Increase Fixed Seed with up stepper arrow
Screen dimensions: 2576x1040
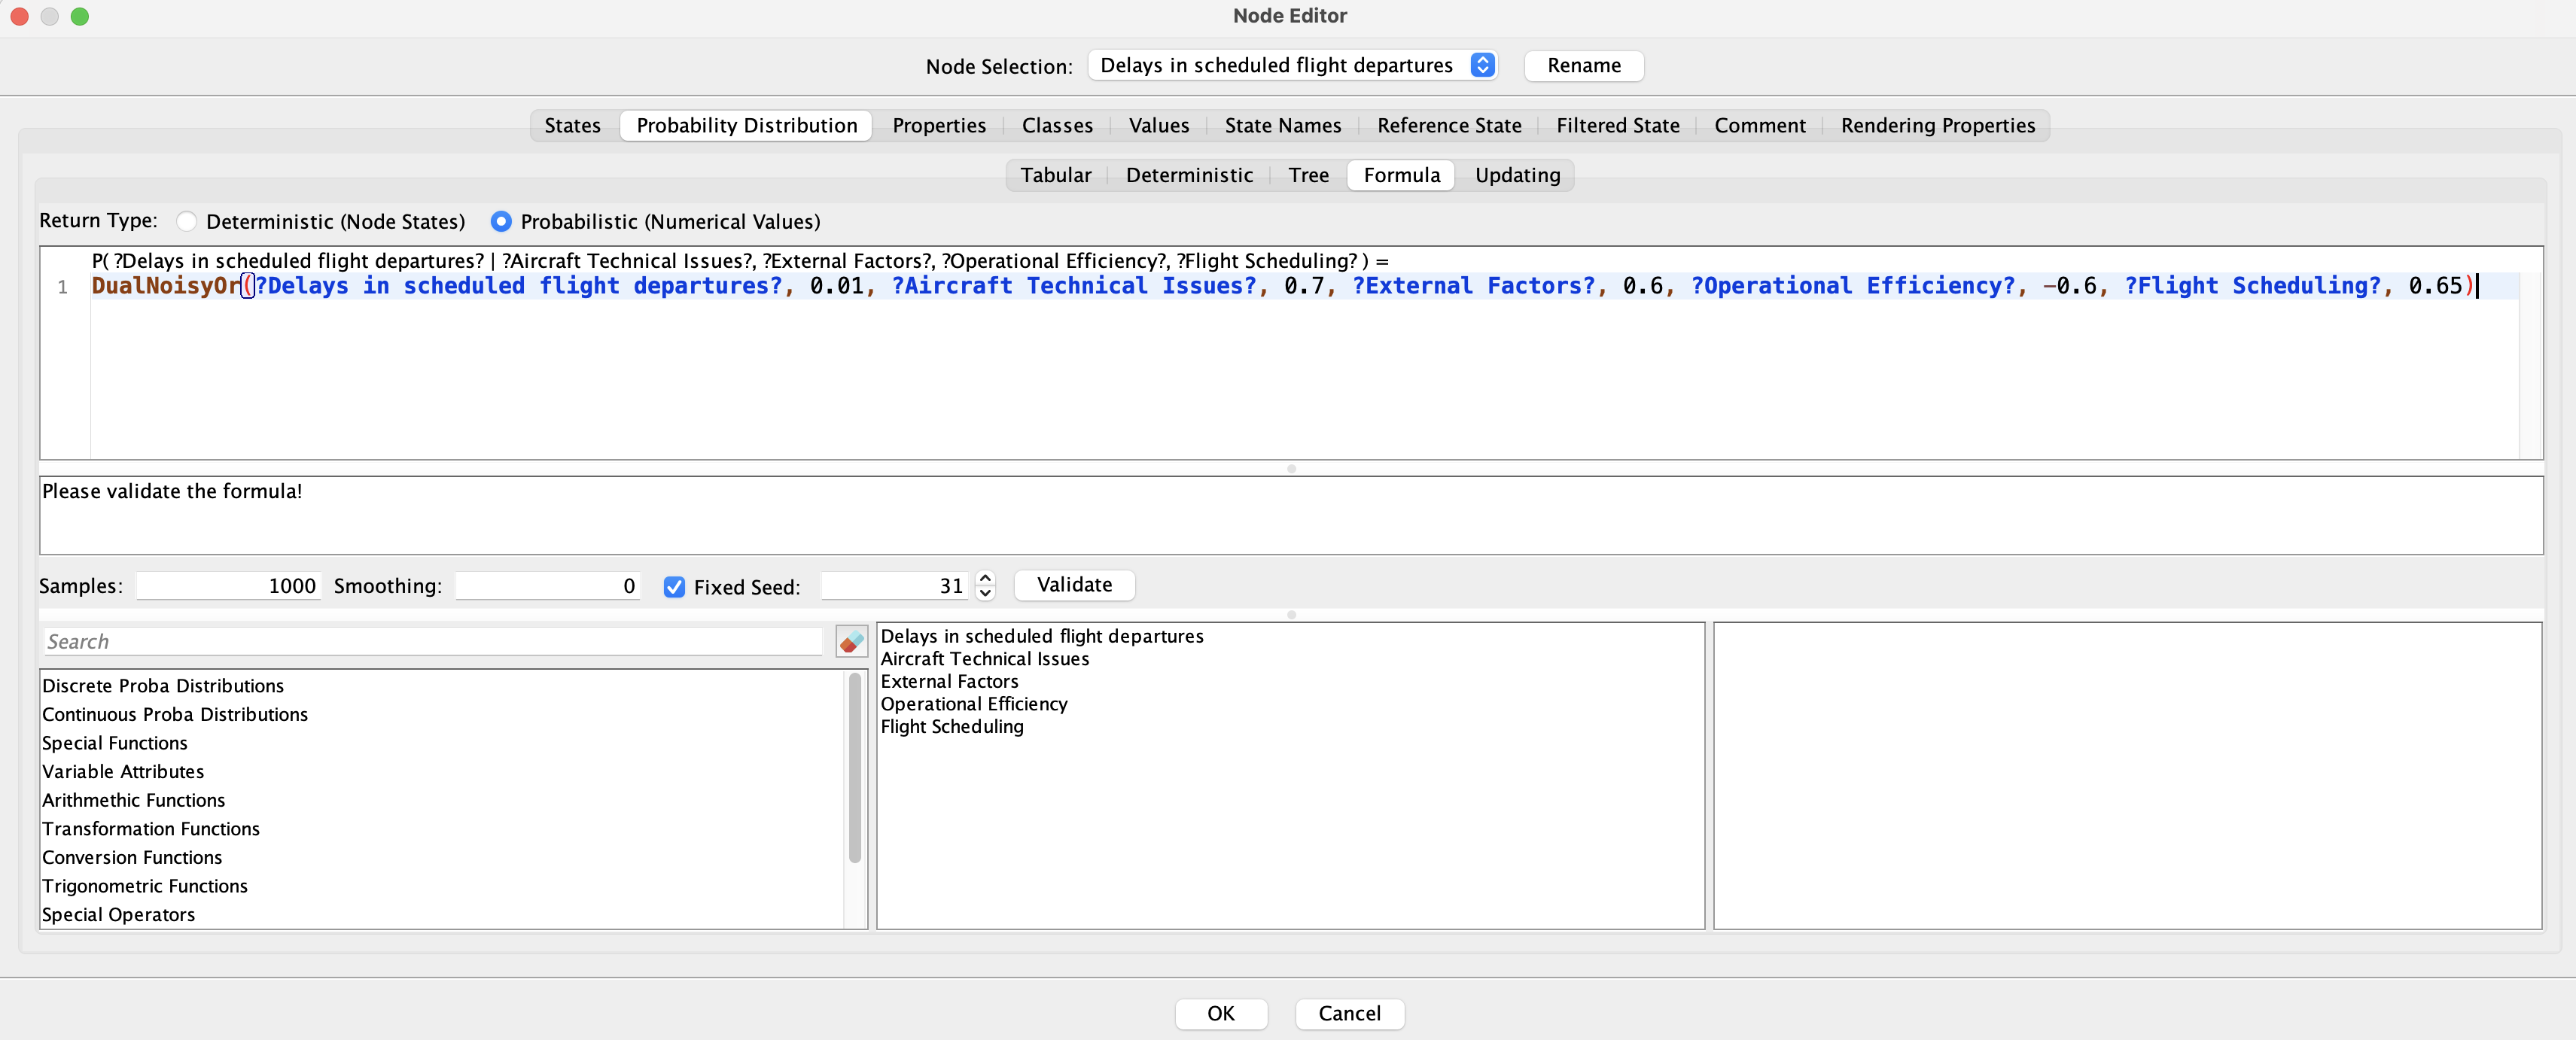985,578
